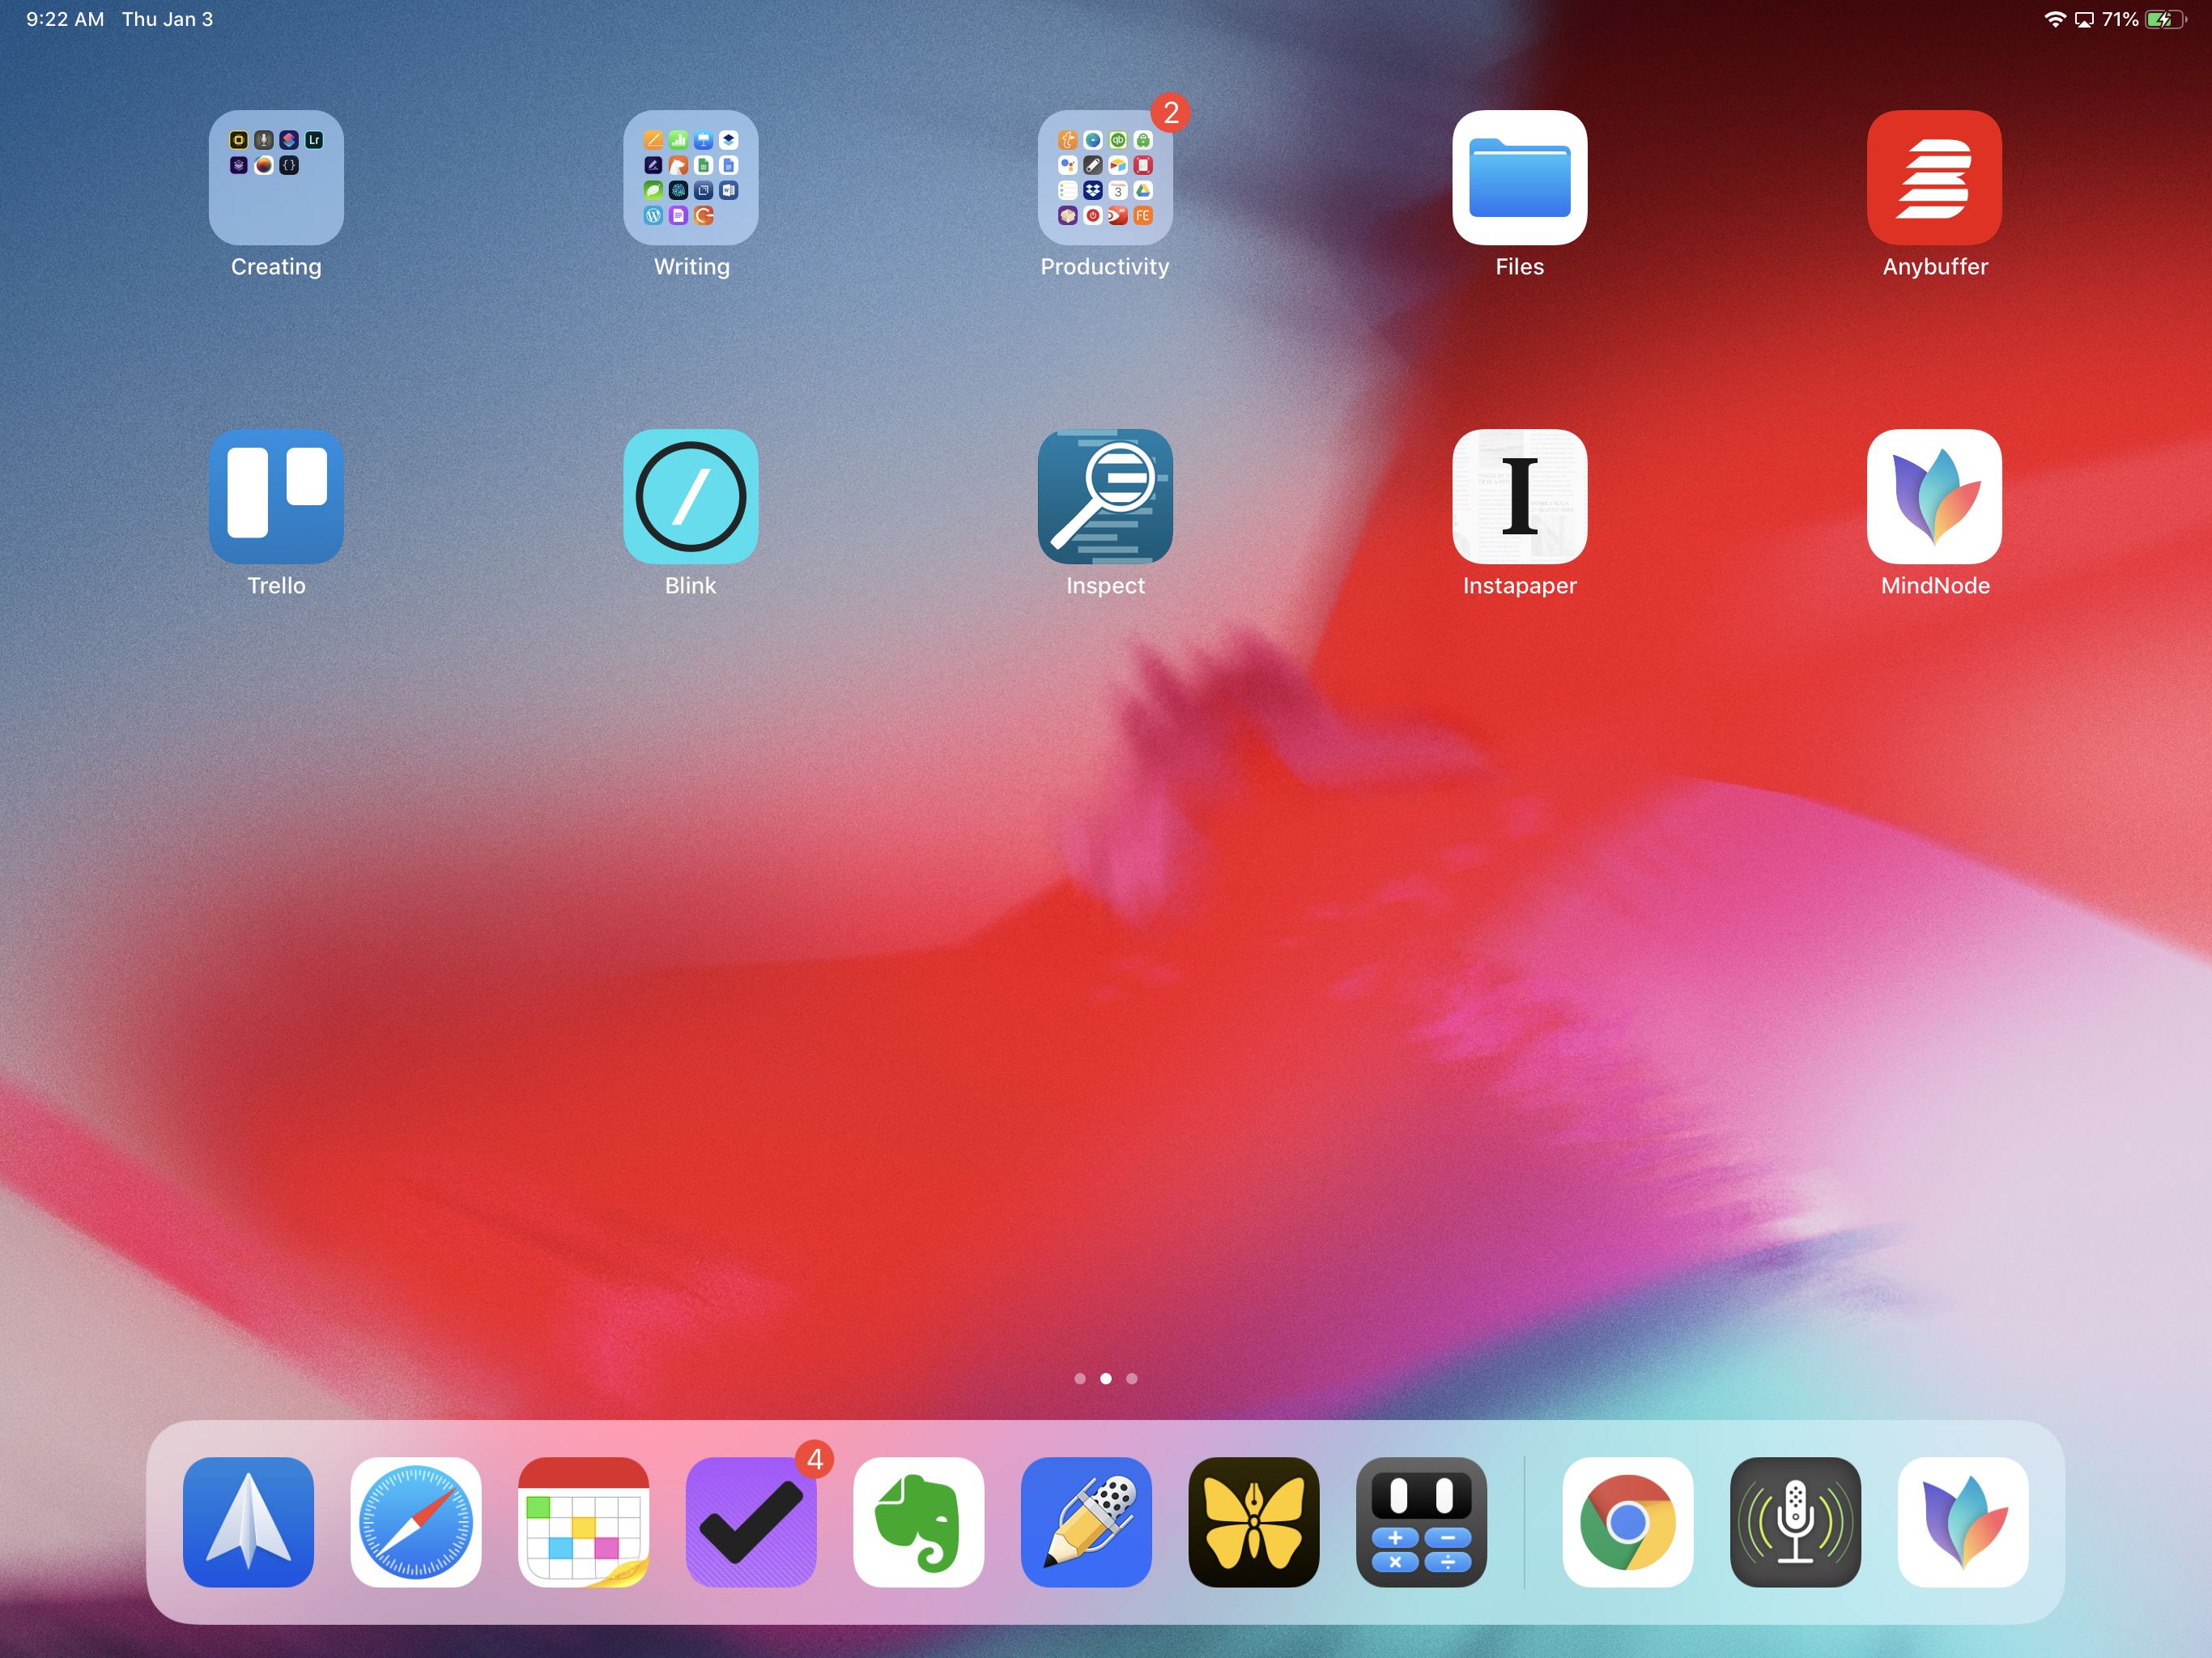Open the recent MindNode icon in the dock
Screen dimensions: 2212x1658
click(x=1964, y=1522)
